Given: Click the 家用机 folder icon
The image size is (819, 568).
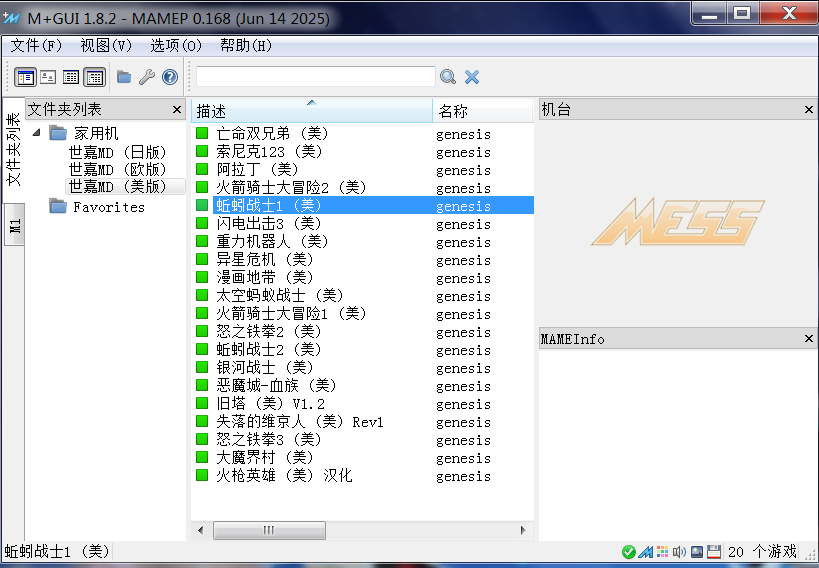Looking at the screenshot, I should point(58,133).
